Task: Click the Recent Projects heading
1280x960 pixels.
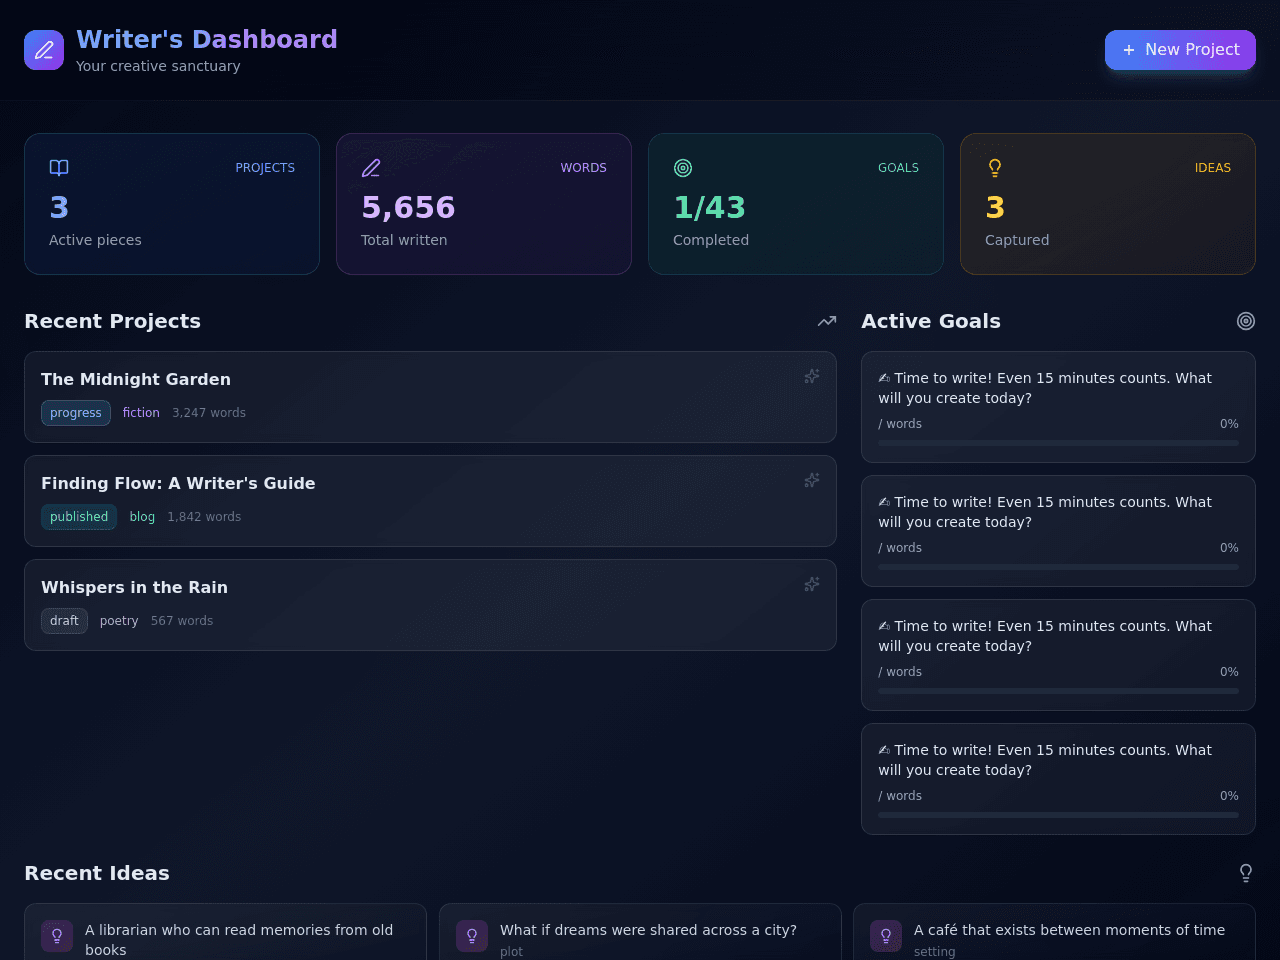Action: (x=112, y=321)
